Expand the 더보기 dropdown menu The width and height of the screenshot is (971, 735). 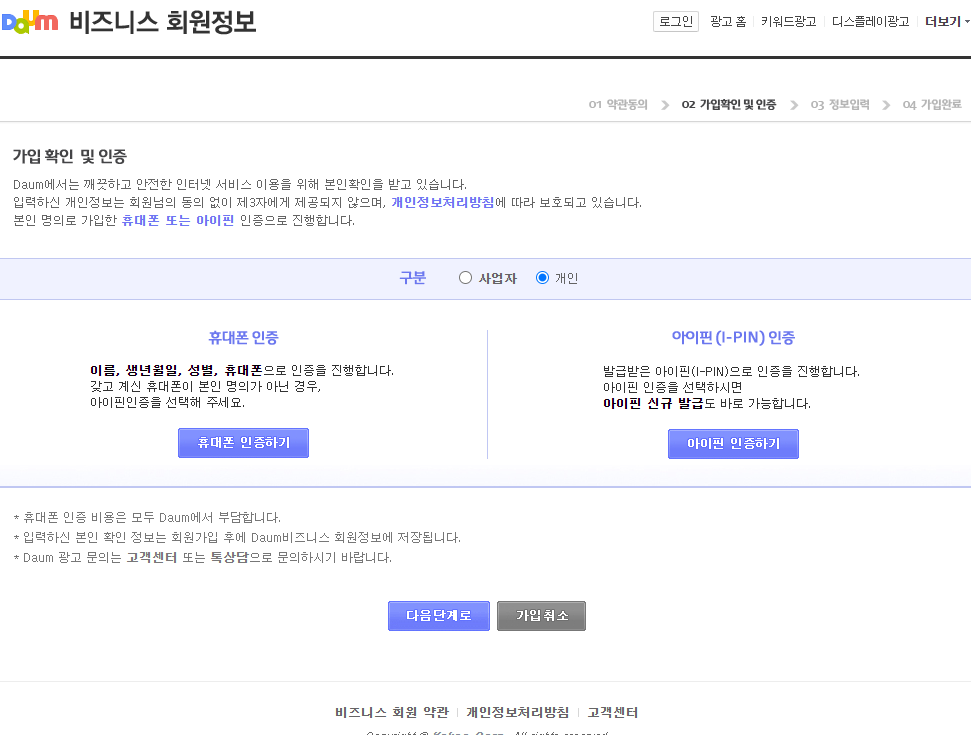point(947,22)
